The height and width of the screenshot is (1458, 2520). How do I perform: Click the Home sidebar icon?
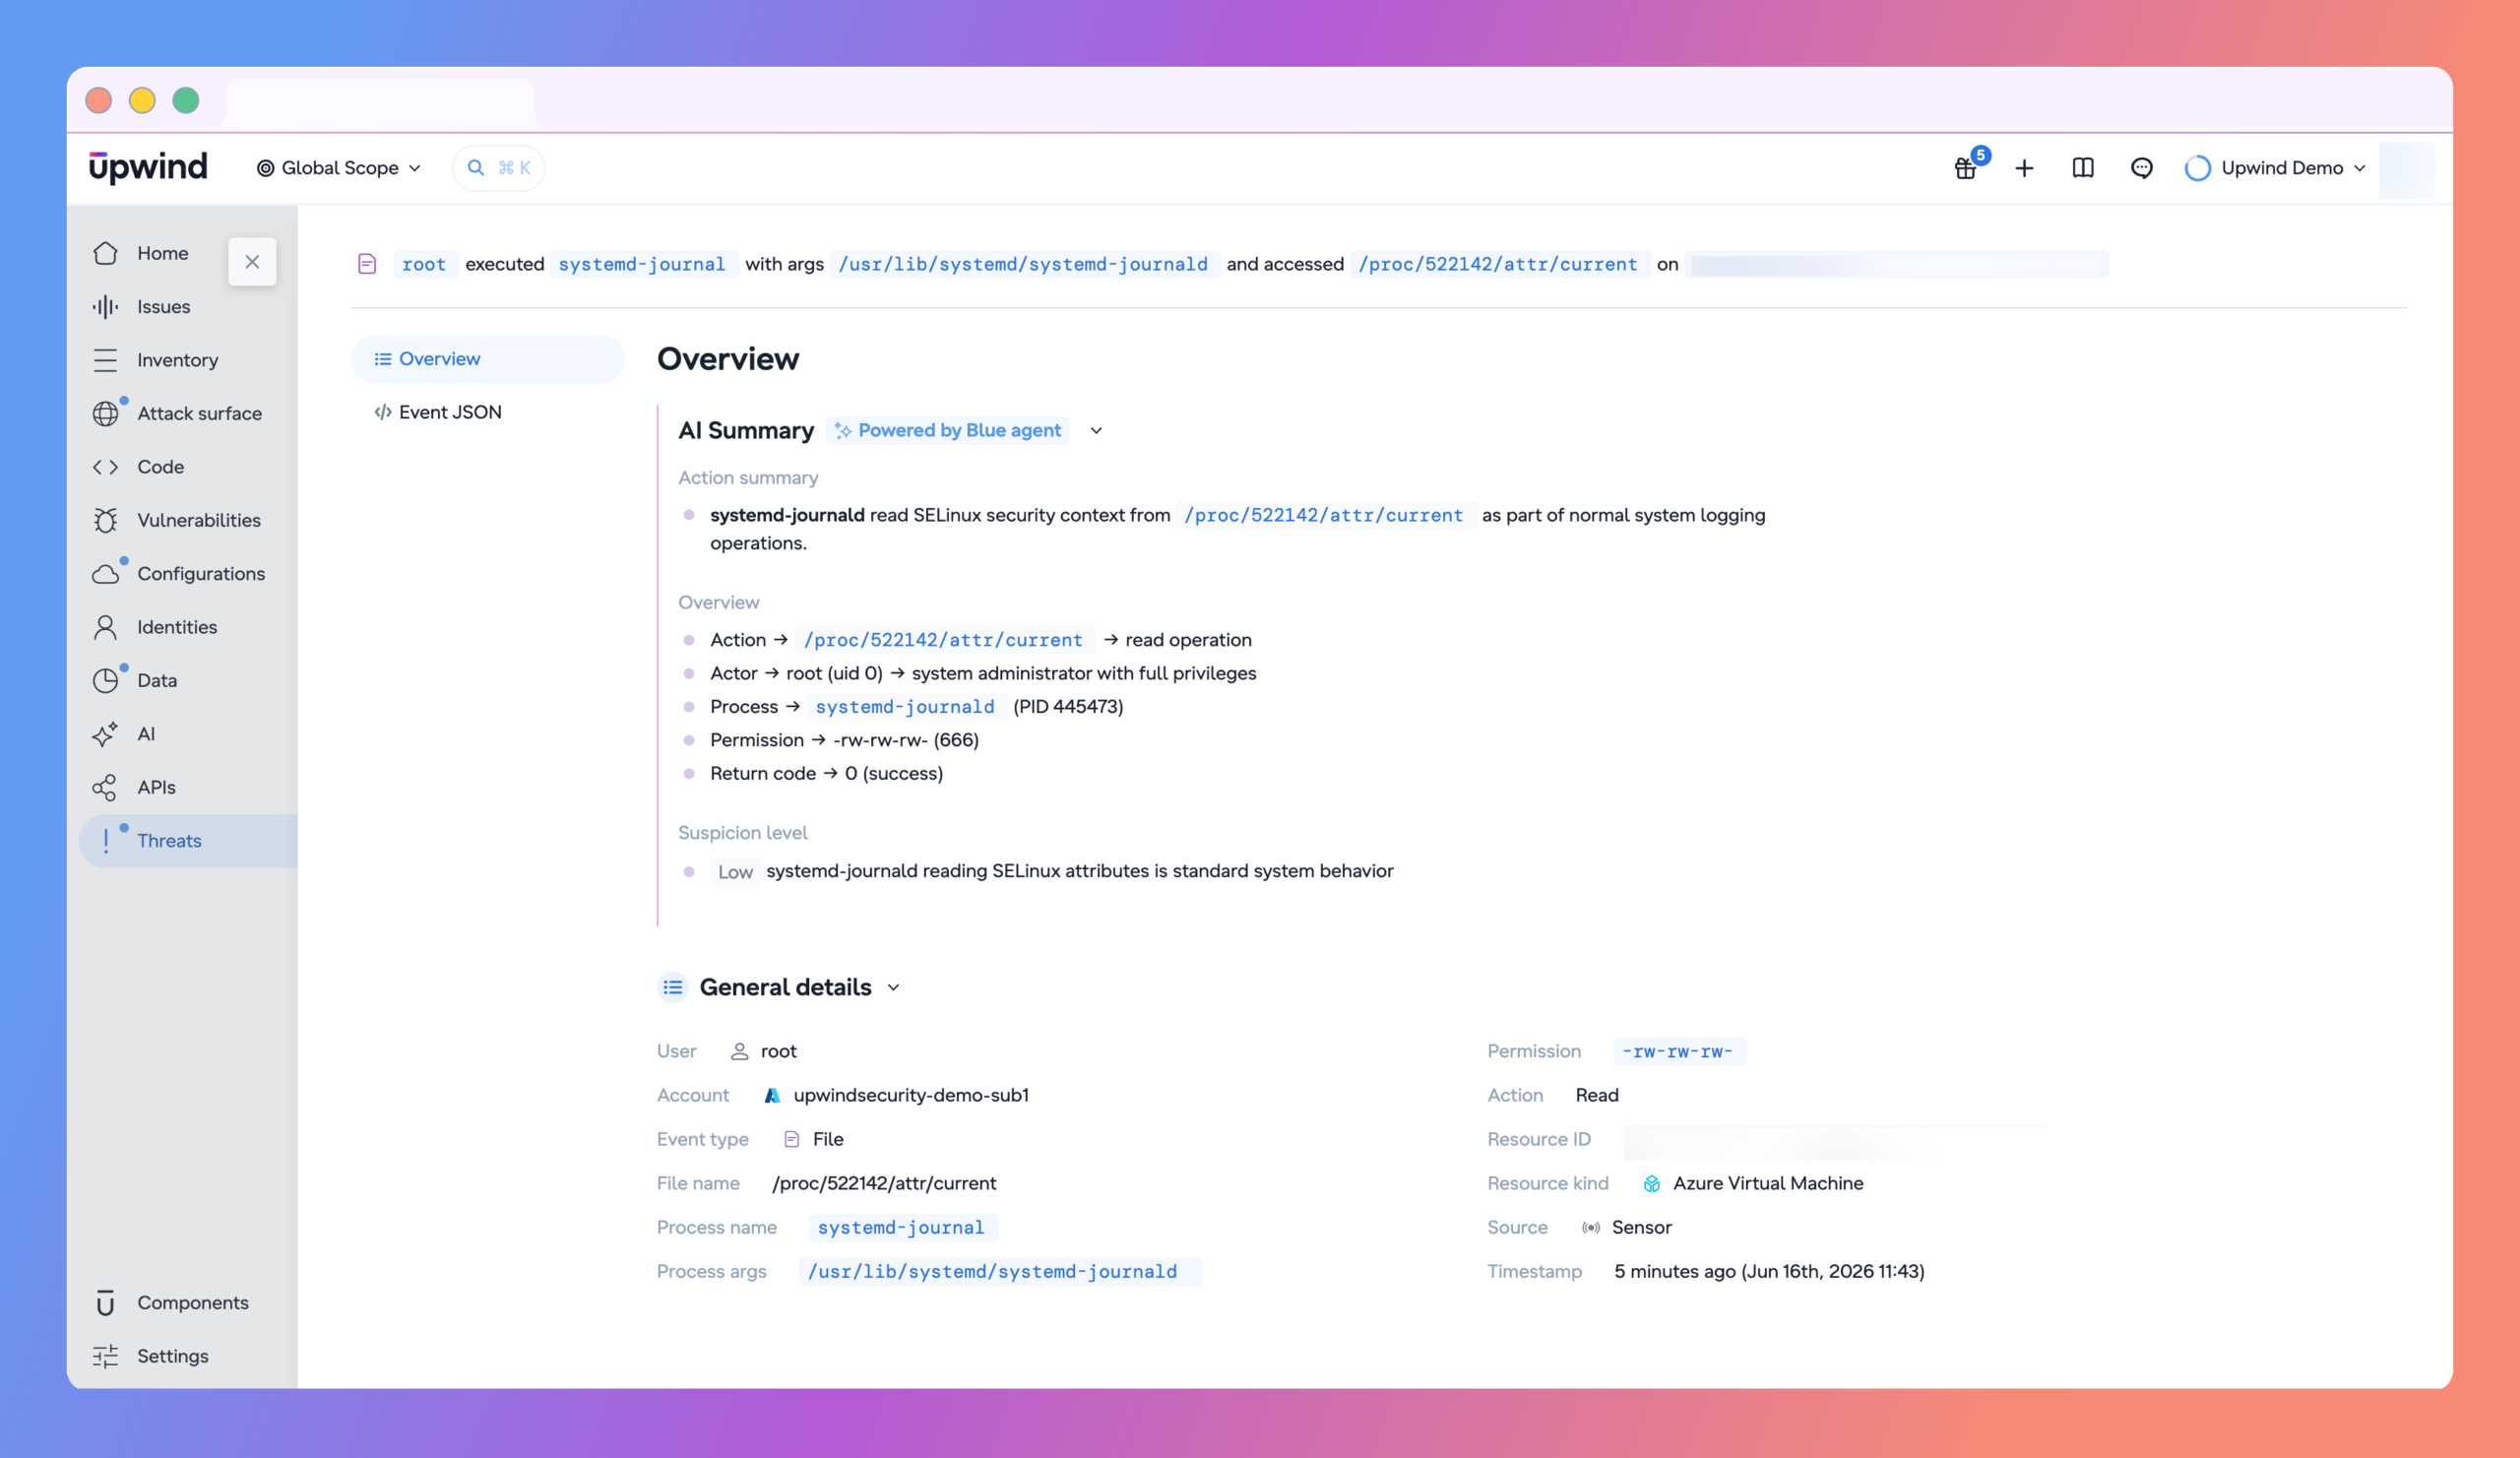(x=106, y=253)
